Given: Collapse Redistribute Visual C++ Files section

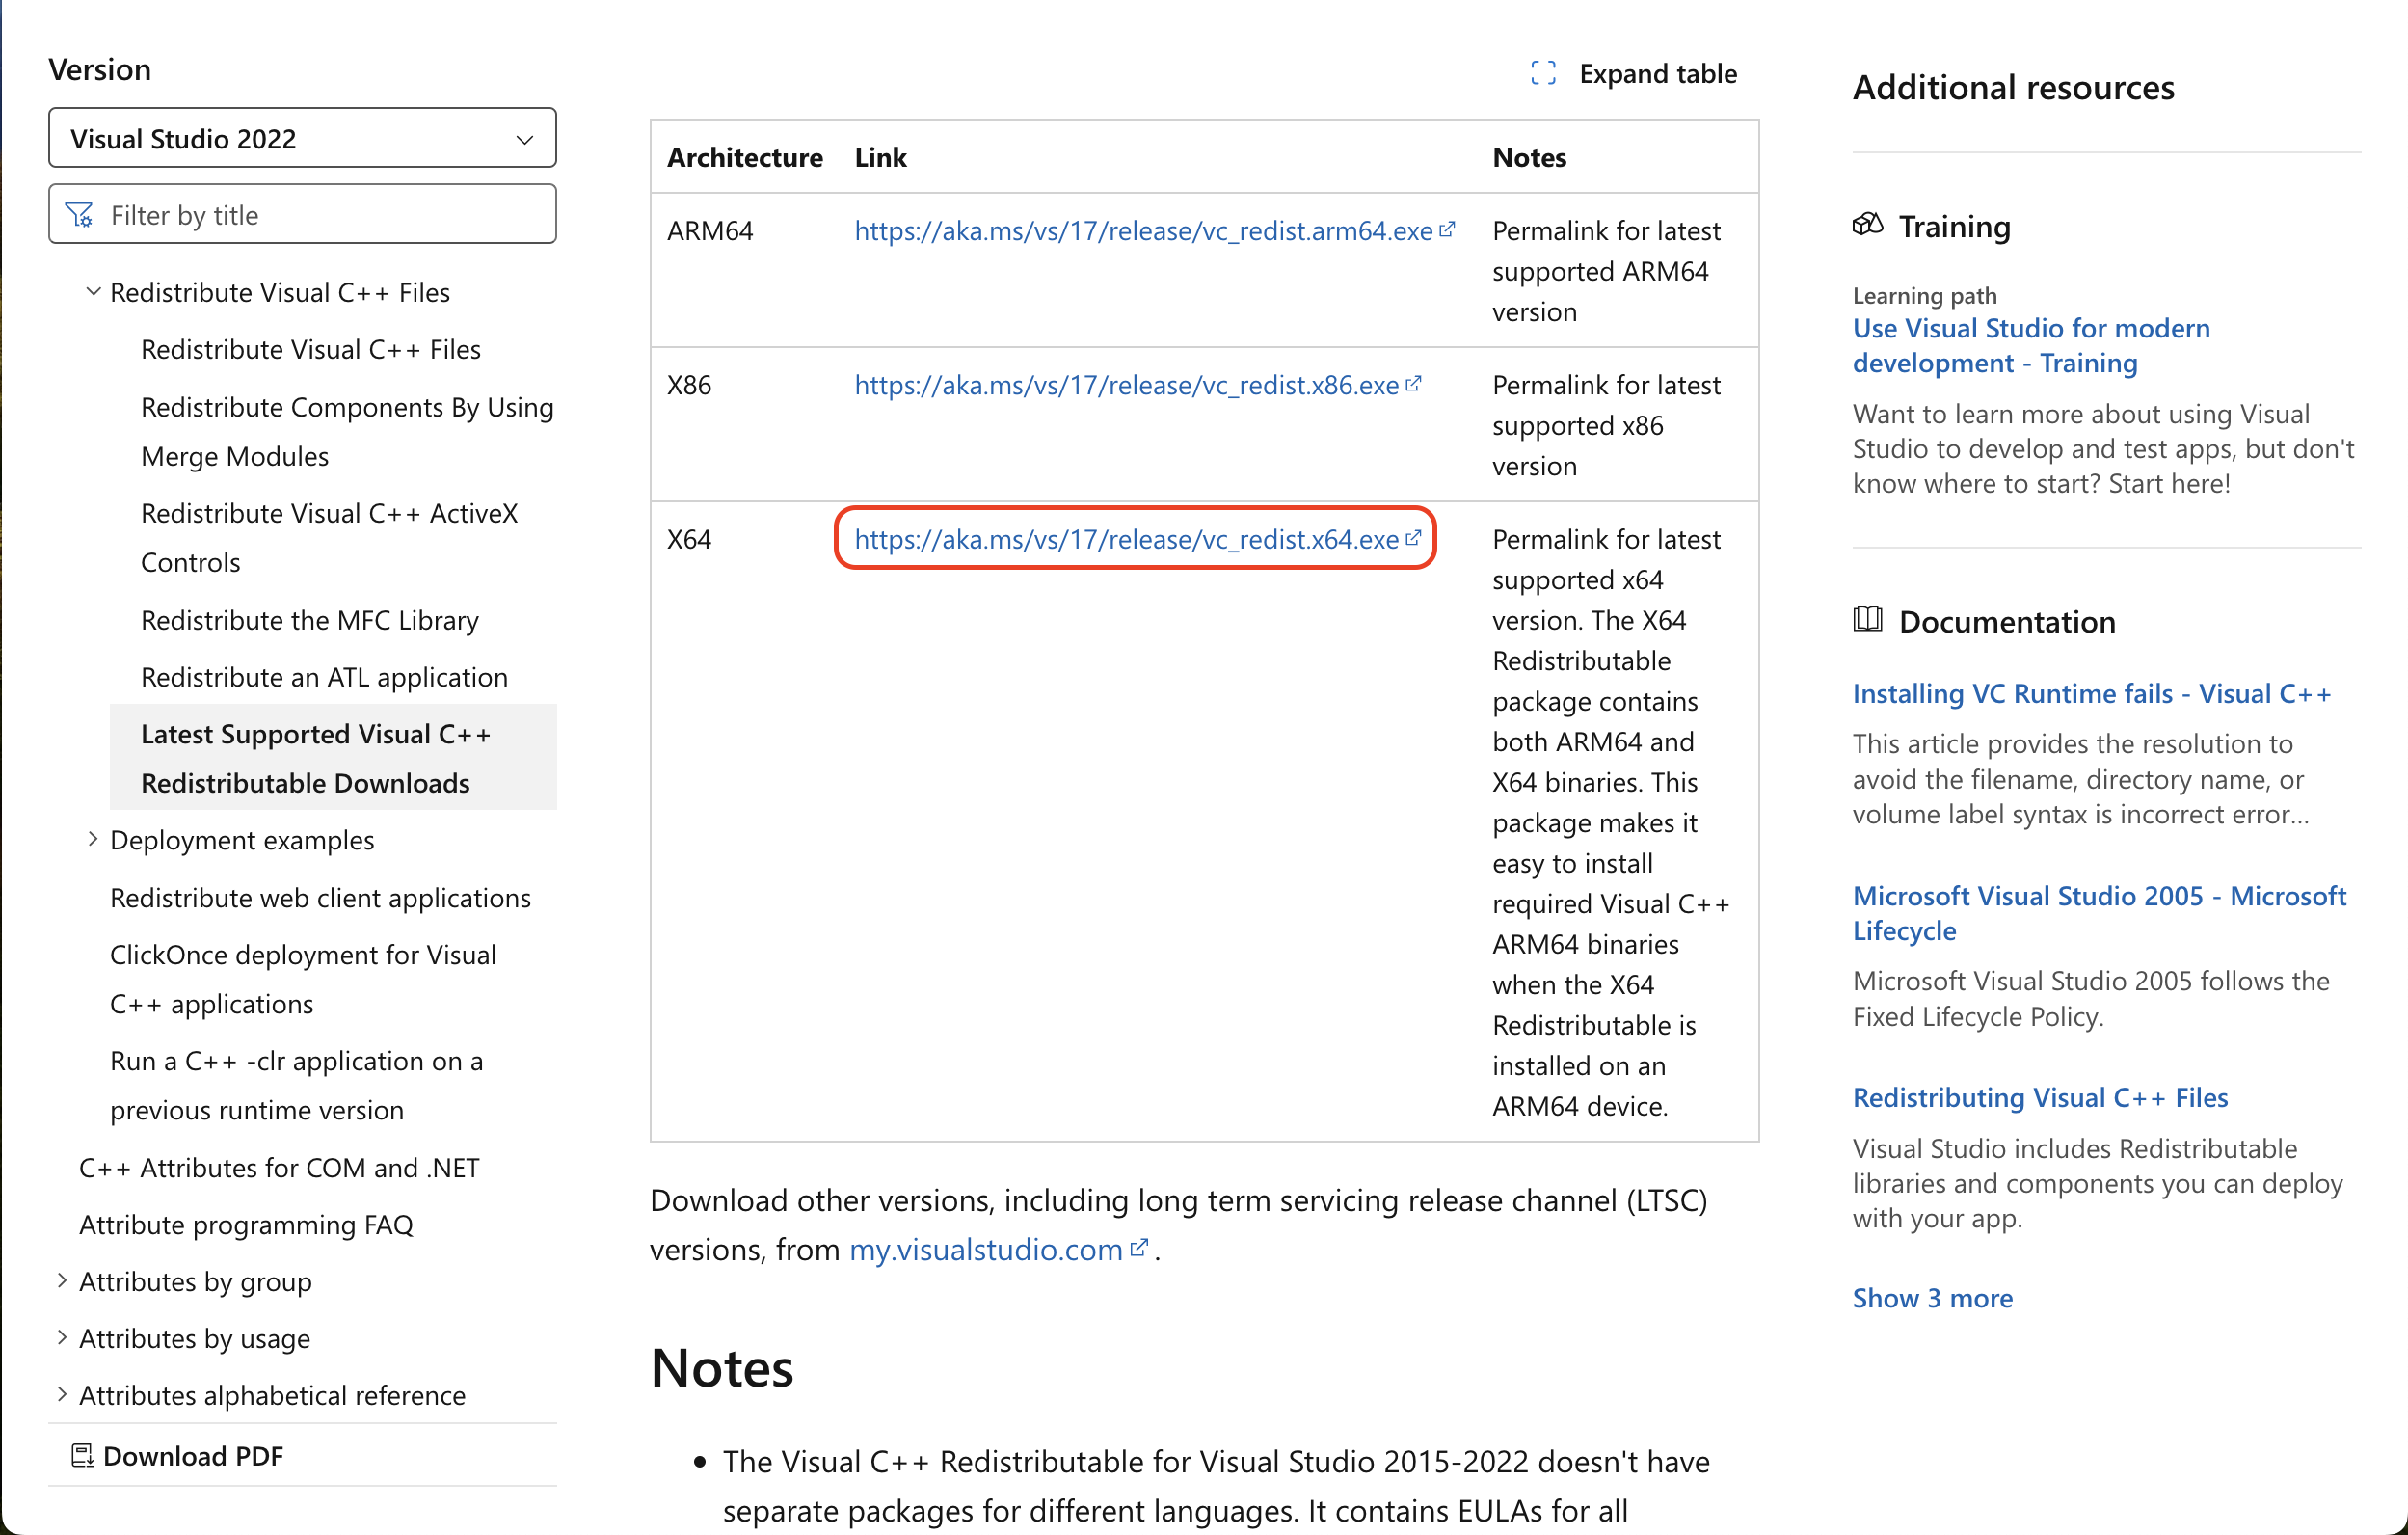Looking at the screenshot, I should click(93, 292).
